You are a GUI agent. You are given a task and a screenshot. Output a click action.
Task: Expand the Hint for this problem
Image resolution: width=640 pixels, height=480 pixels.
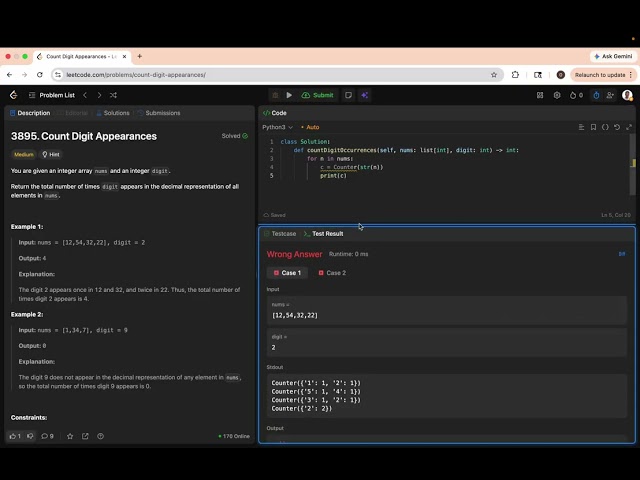coord(51,154)
